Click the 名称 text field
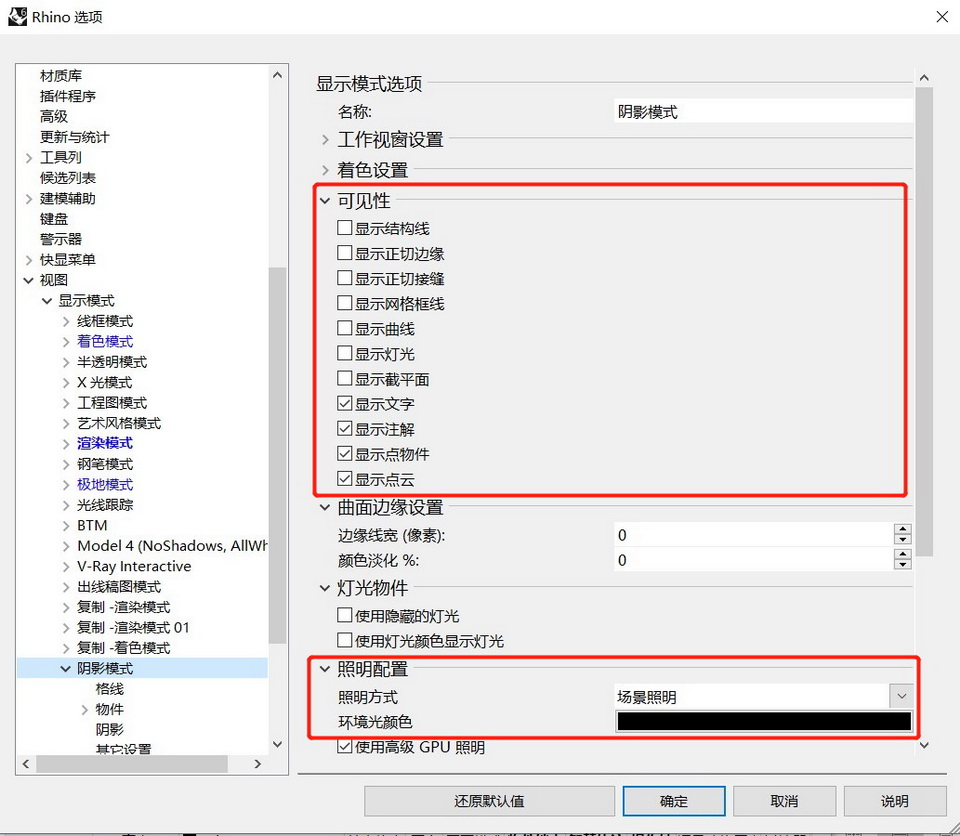The height and width of the screenshot is (836, 960). (x=764, y=112)
